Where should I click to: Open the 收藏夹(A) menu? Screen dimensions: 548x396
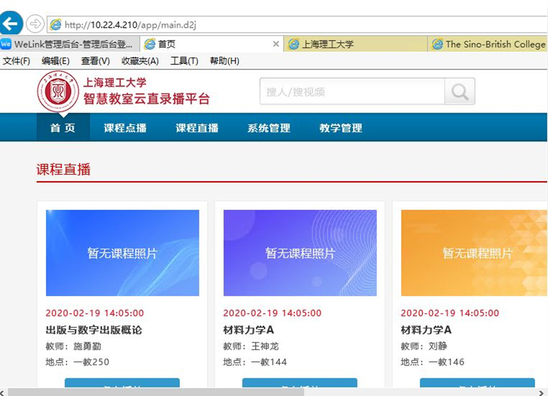point(140,61)
